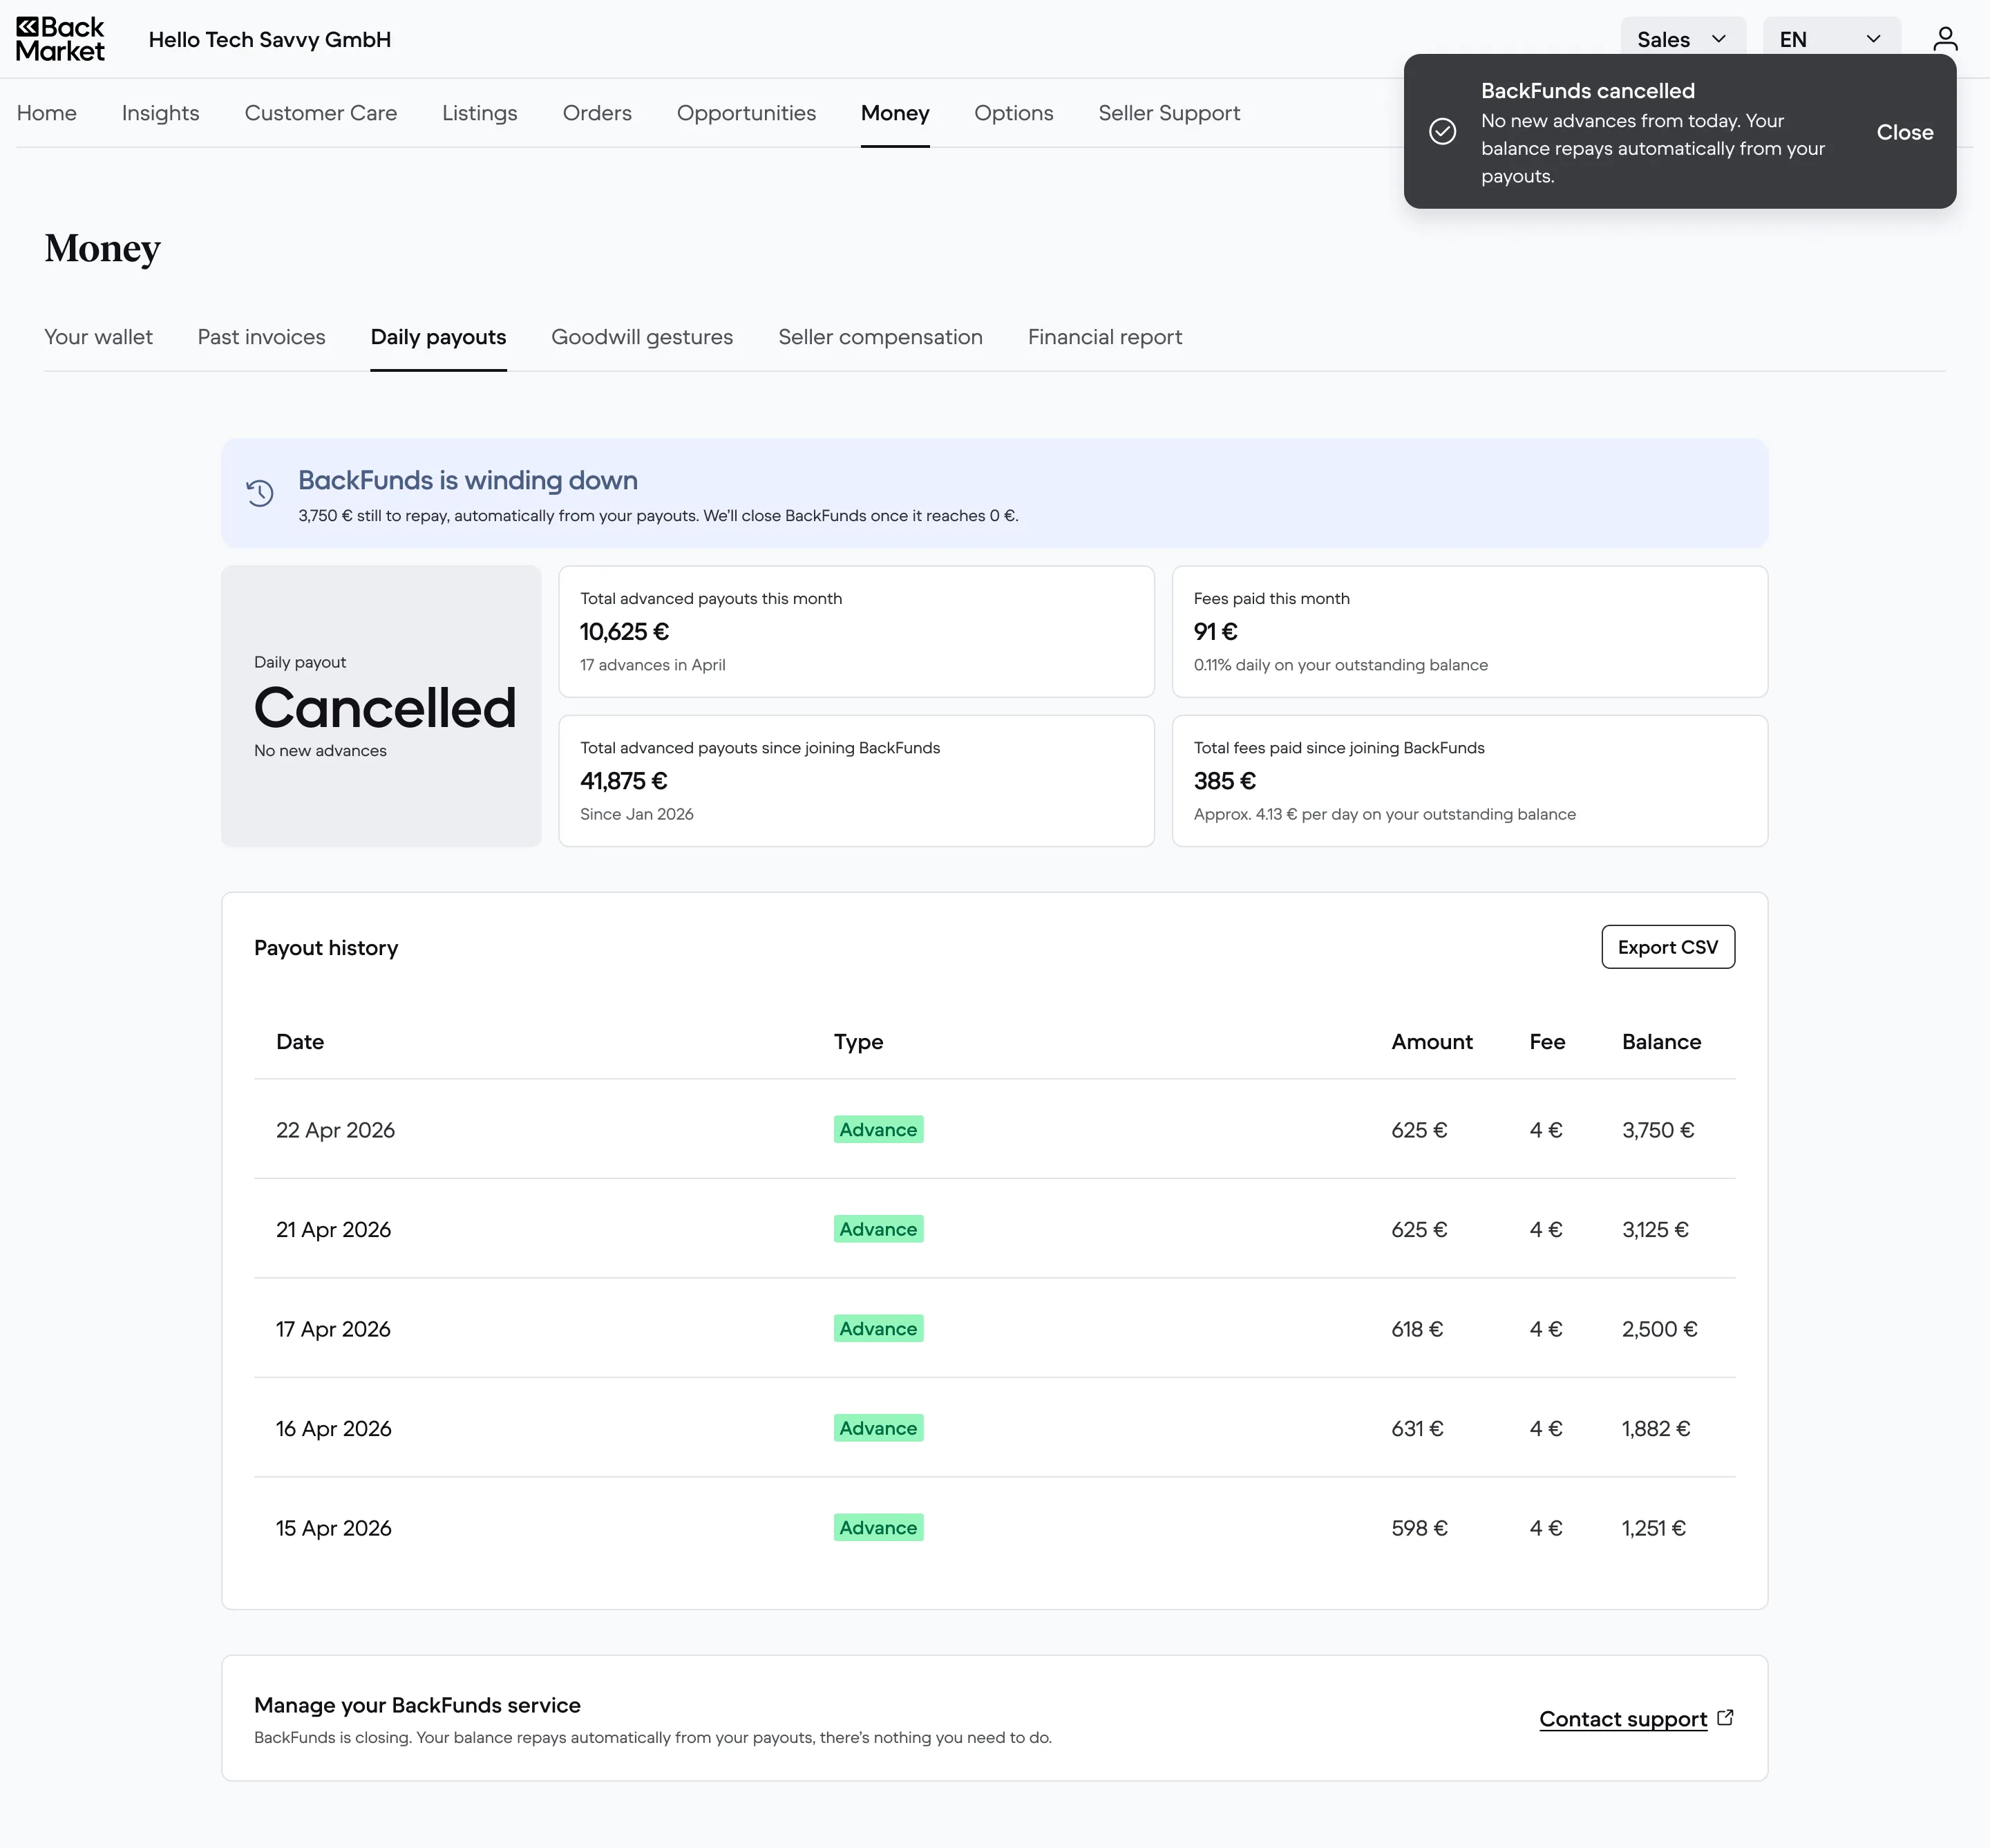This screenshot has width=1990, height=1848.
Task: Click the Back Market logo
Action: [60, 39]
